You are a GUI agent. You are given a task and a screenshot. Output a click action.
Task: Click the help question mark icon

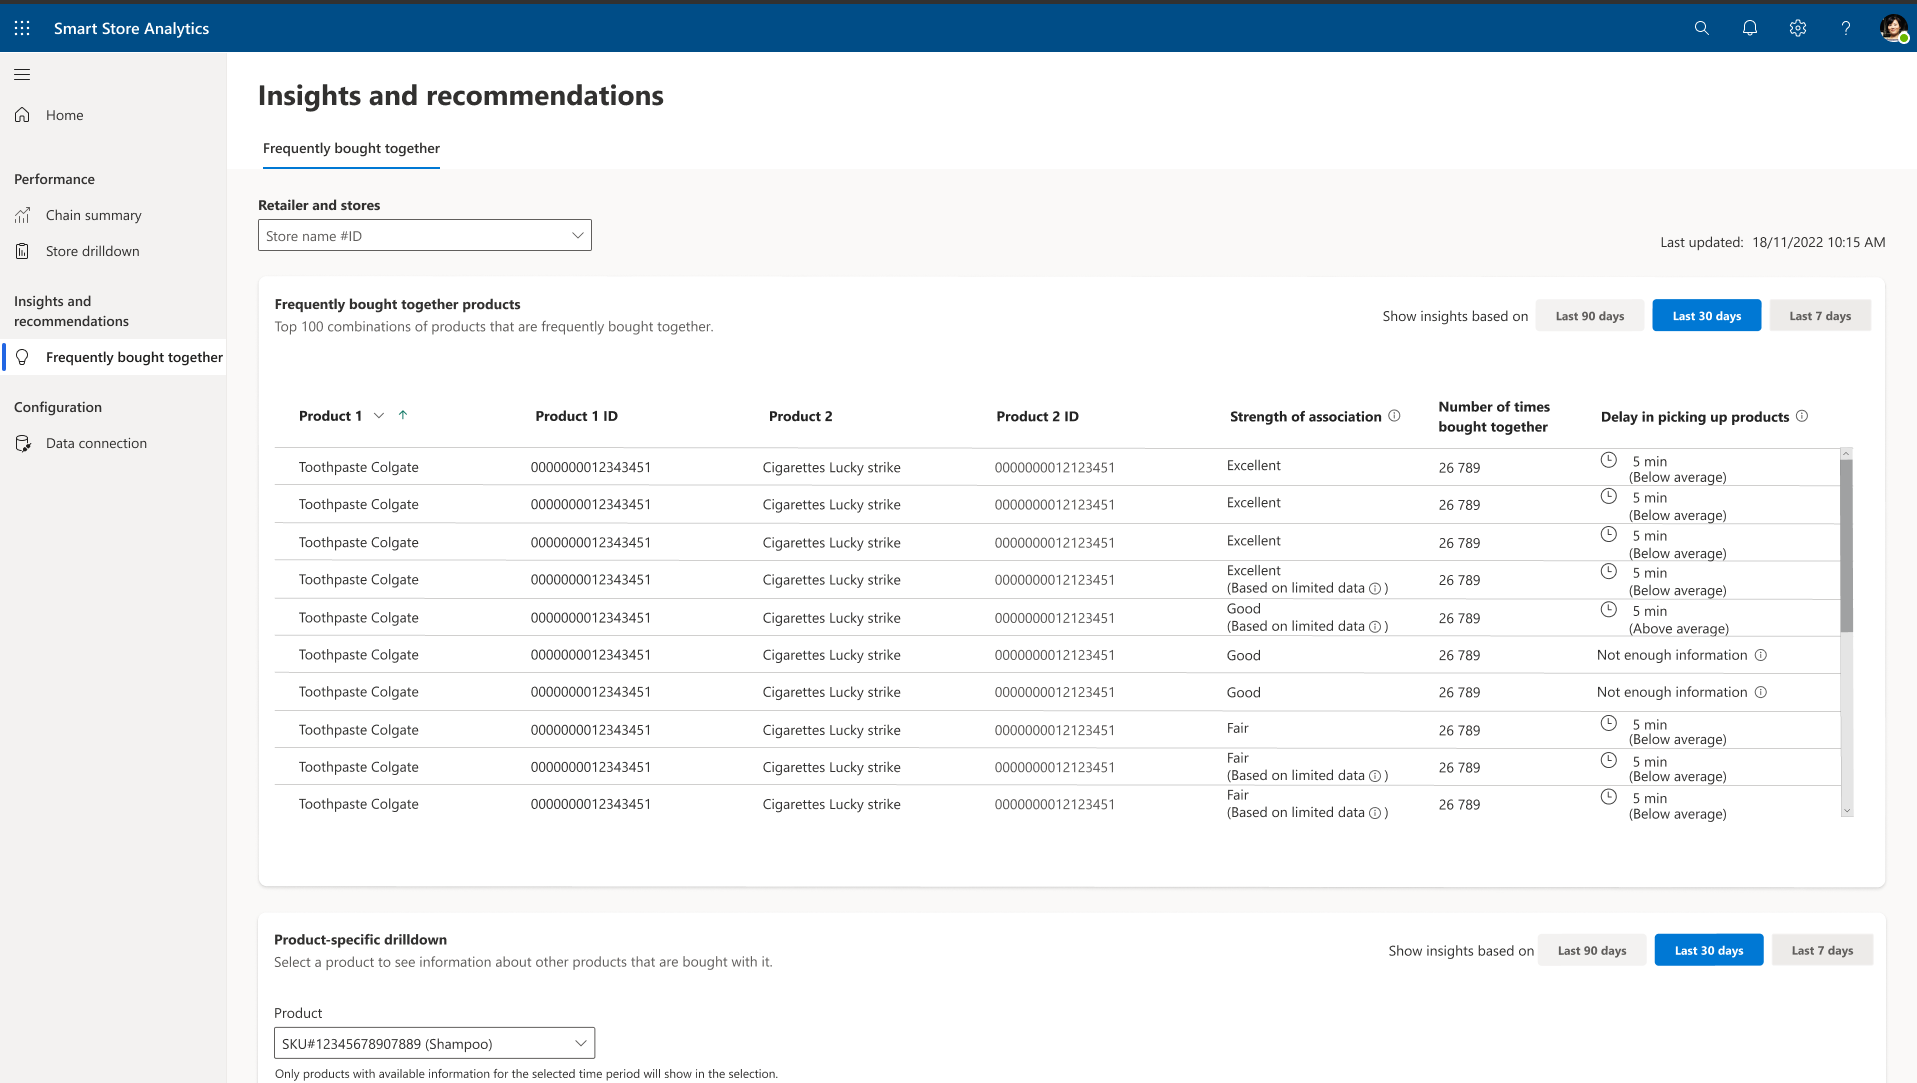coord(1845,28)
